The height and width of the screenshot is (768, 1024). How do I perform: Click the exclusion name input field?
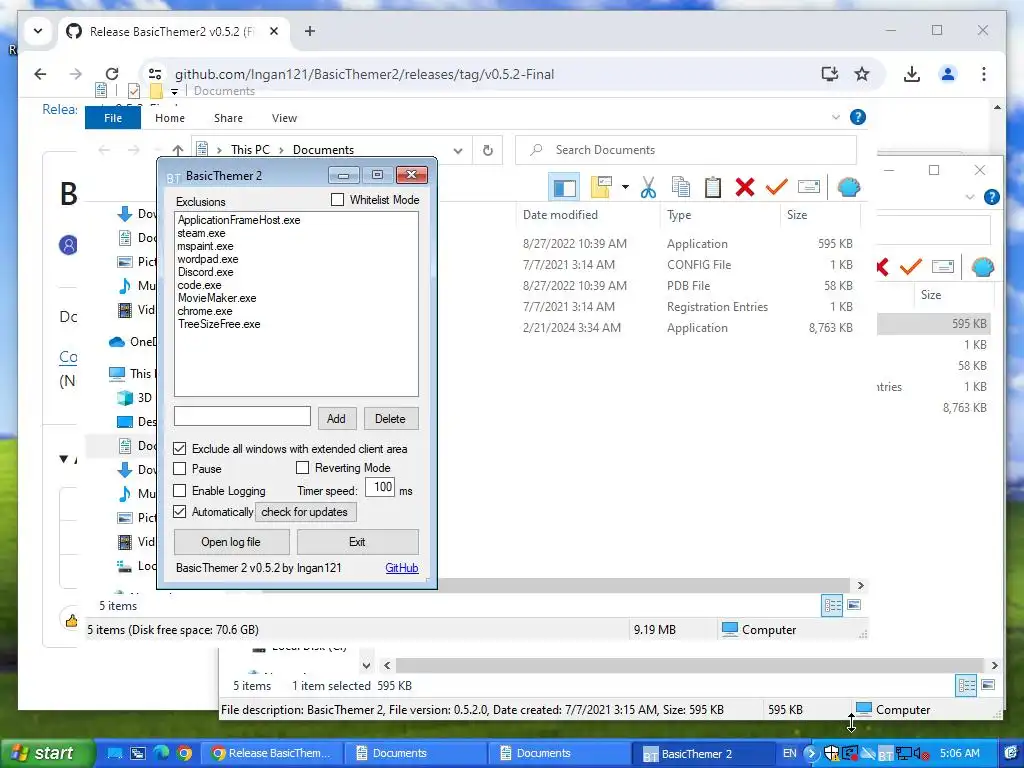coord(242,416)
